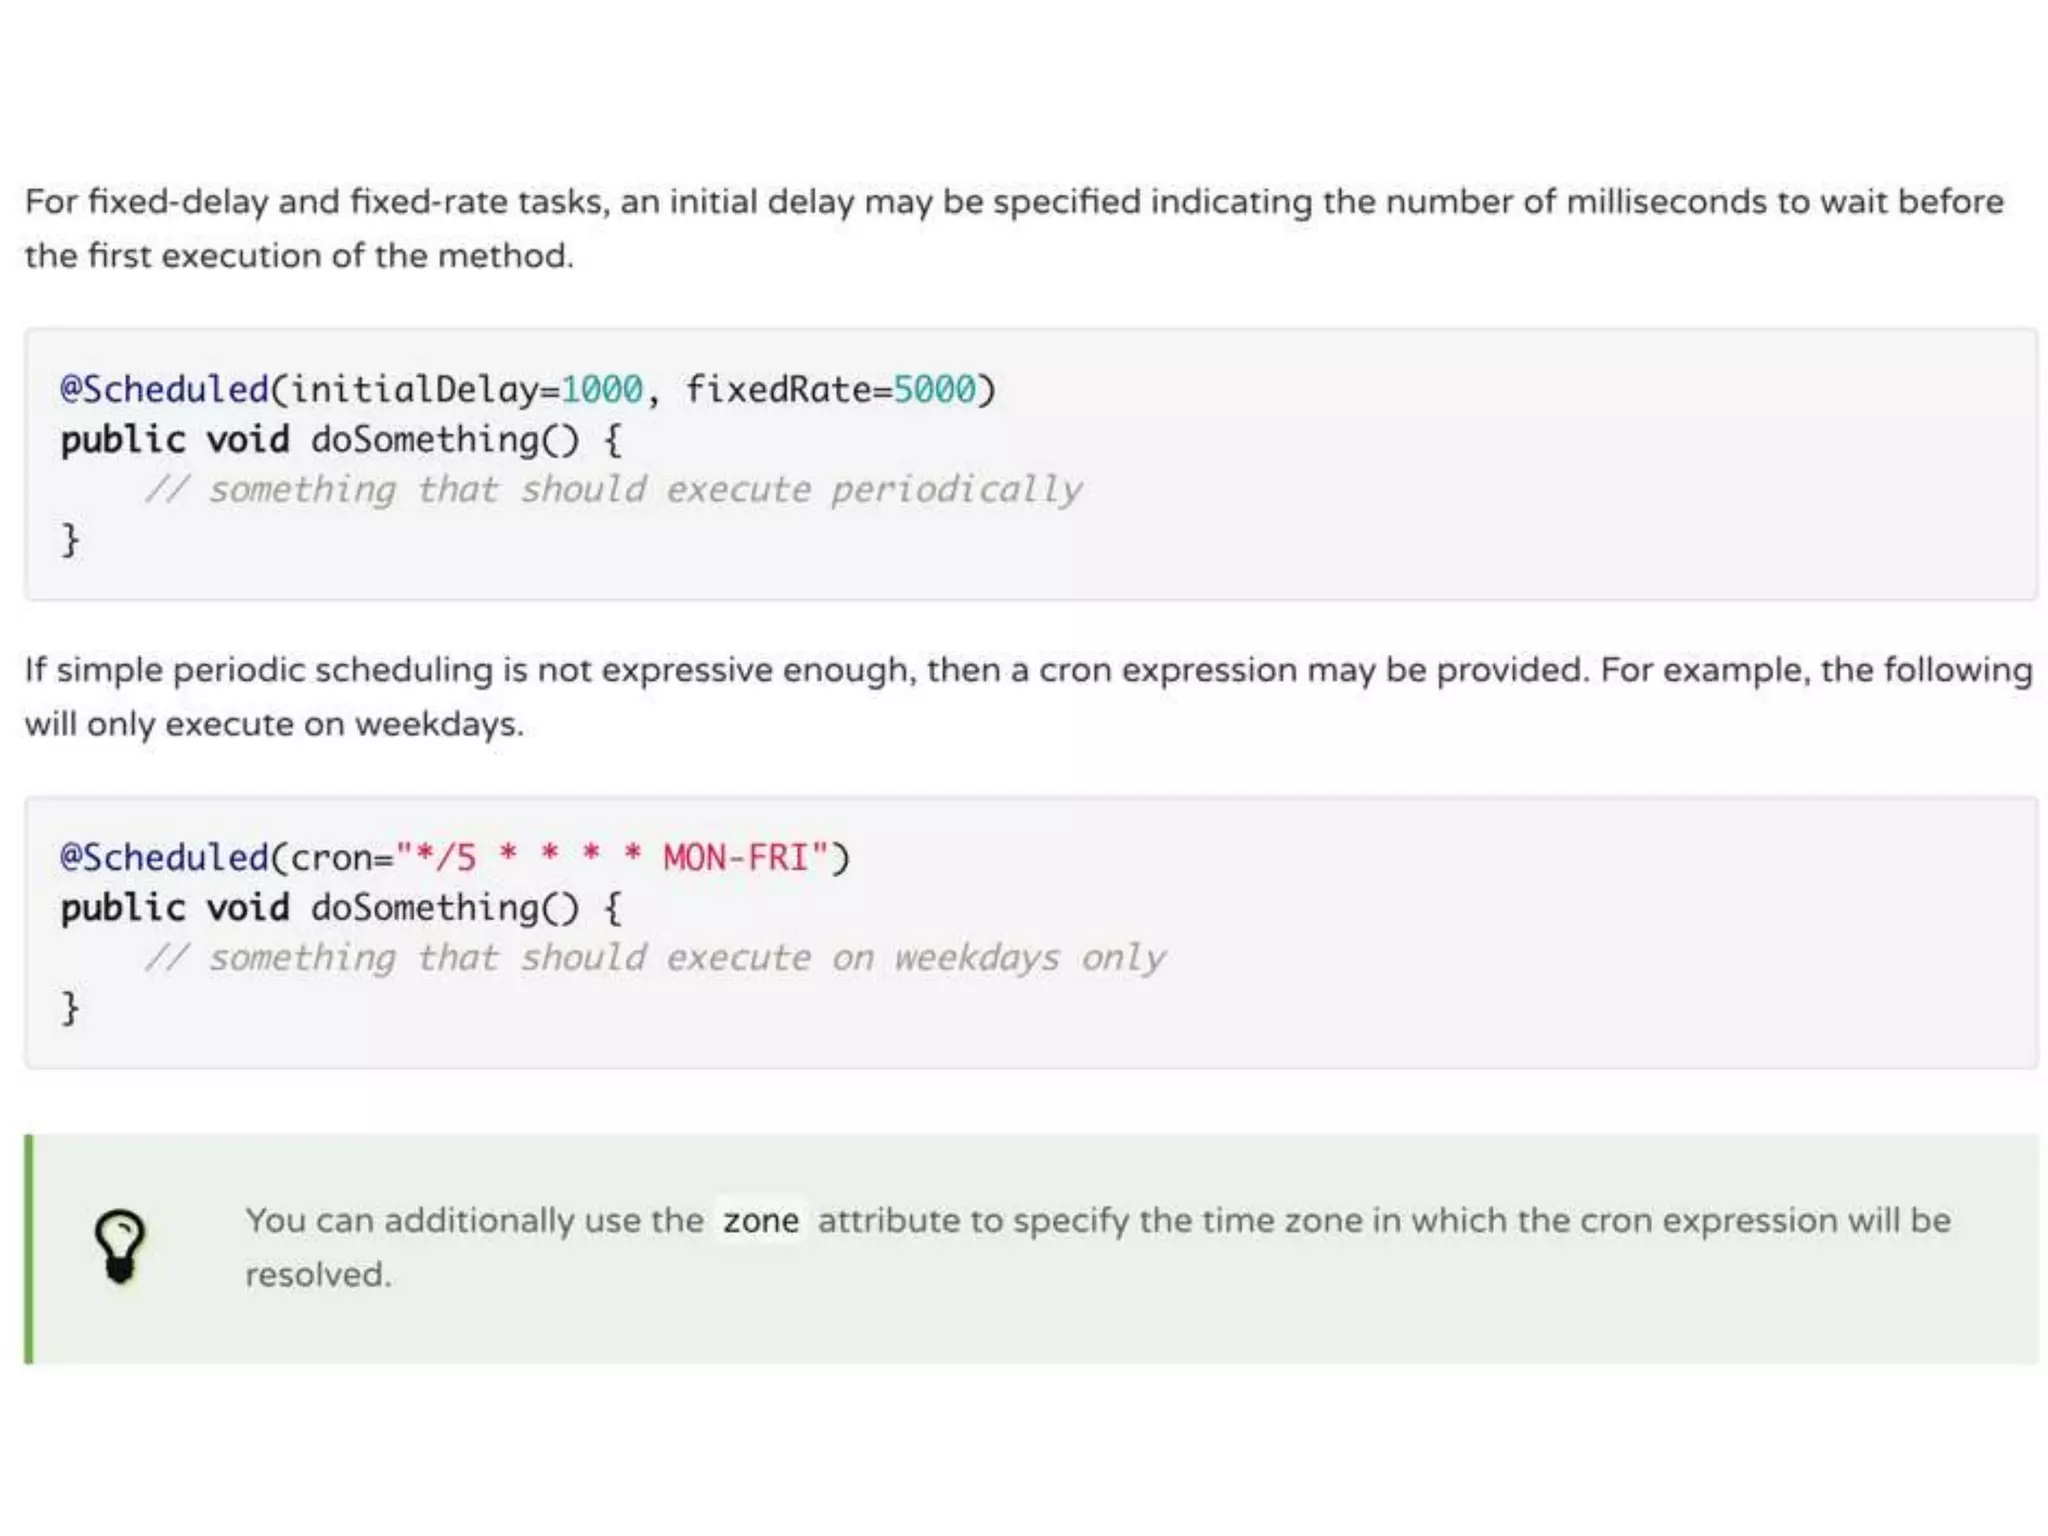This screenshot has width=2048, height=1536.
Task: Click the word 'resolved.' in the tip
Action: coord(318,1275)
